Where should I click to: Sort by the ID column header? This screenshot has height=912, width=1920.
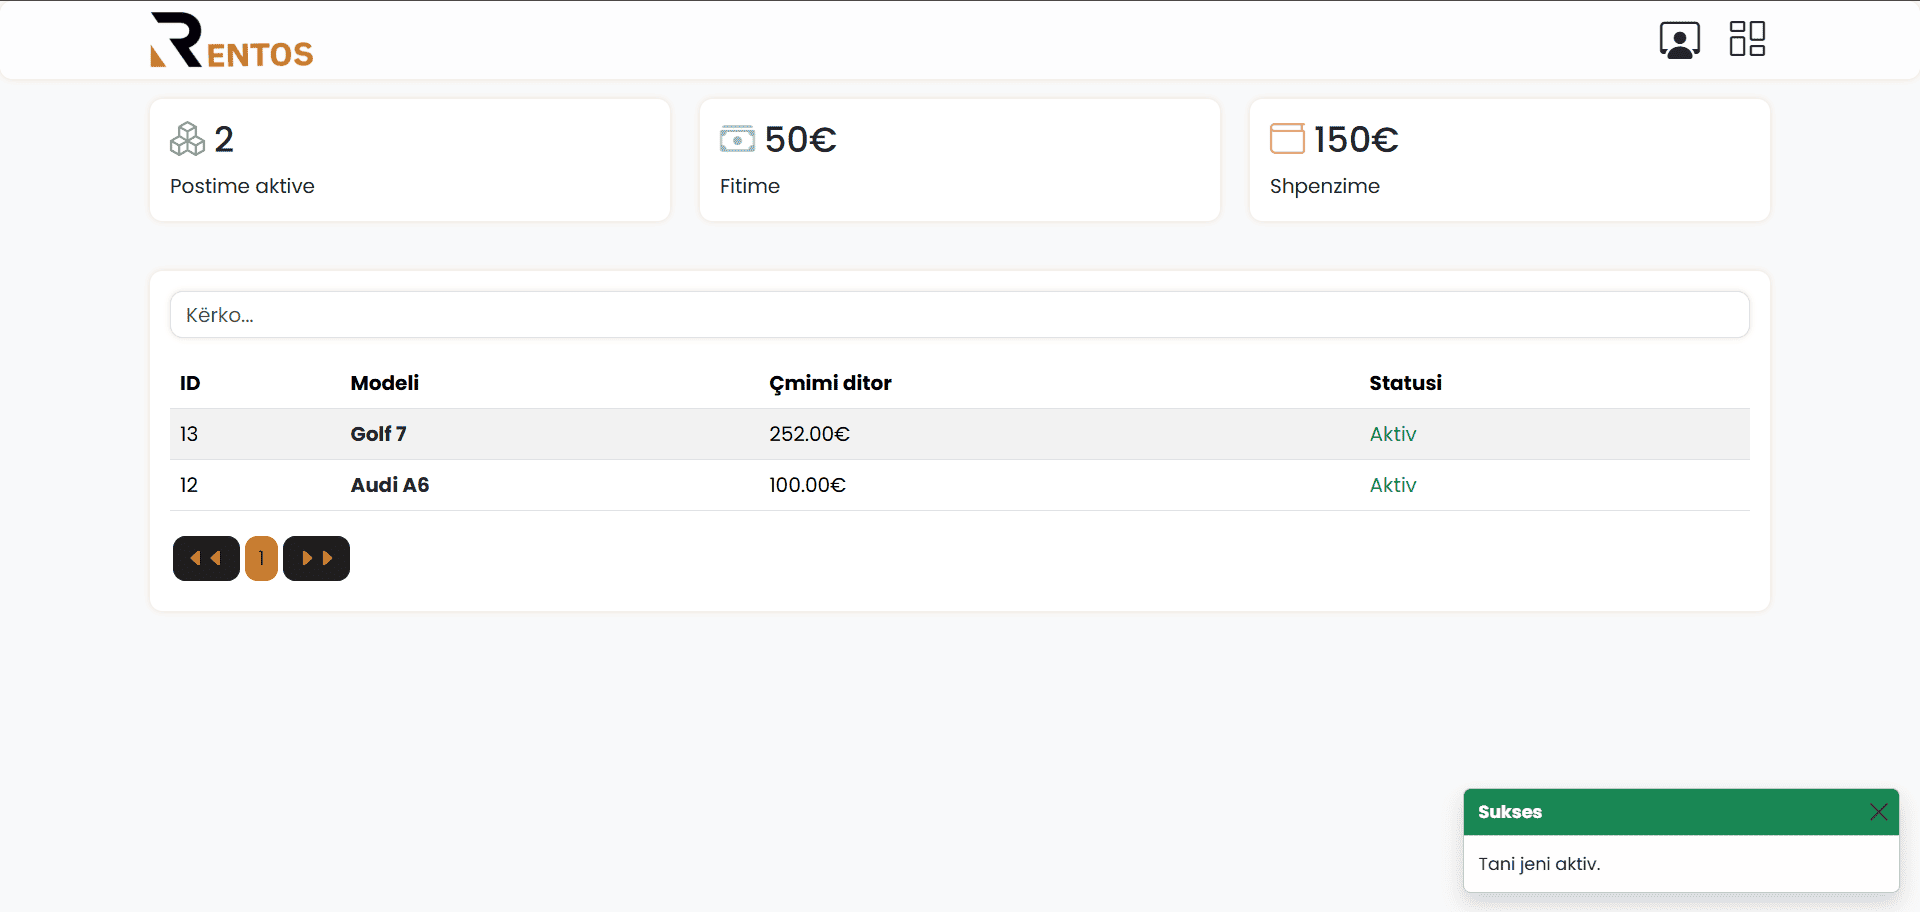coord(190,383)
